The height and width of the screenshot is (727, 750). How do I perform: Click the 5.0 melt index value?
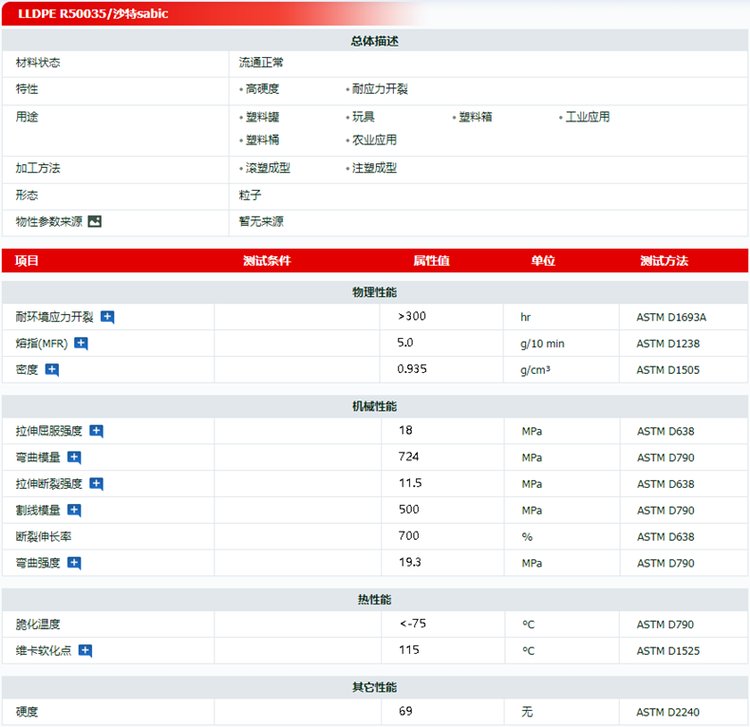[x=405, y=342]
